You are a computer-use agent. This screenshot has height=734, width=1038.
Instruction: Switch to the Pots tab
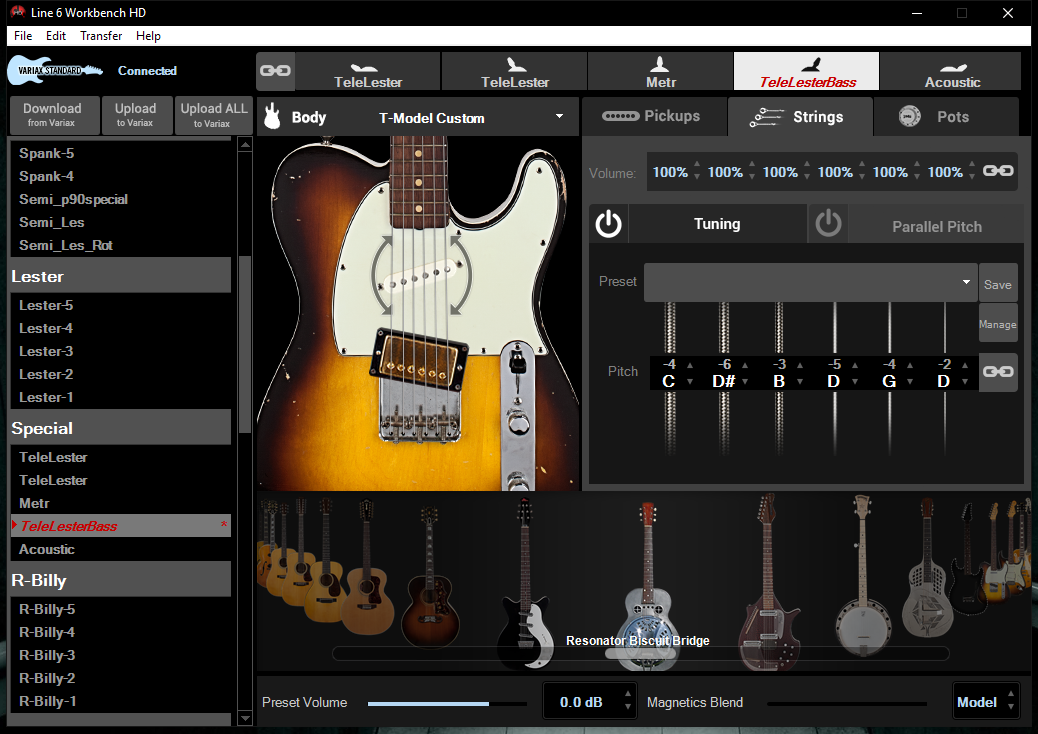pyautogui.click(x=946, y=116)
